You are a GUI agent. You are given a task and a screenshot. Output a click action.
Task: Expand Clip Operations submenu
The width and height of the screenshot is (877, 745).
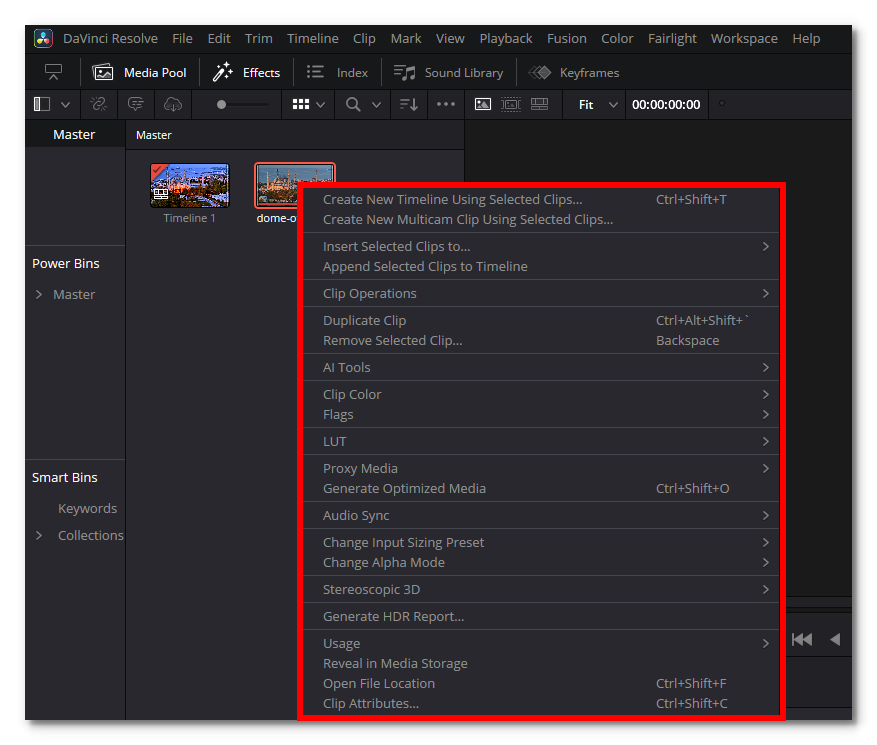(x=541, y=294)
